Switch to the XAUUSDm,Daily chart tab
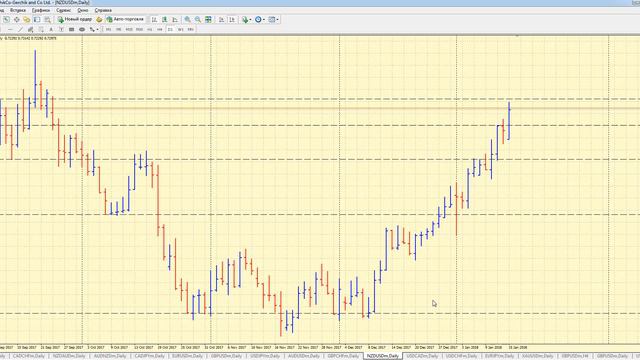The height and width of the screenshot is (360, 640). pos(537,356)
